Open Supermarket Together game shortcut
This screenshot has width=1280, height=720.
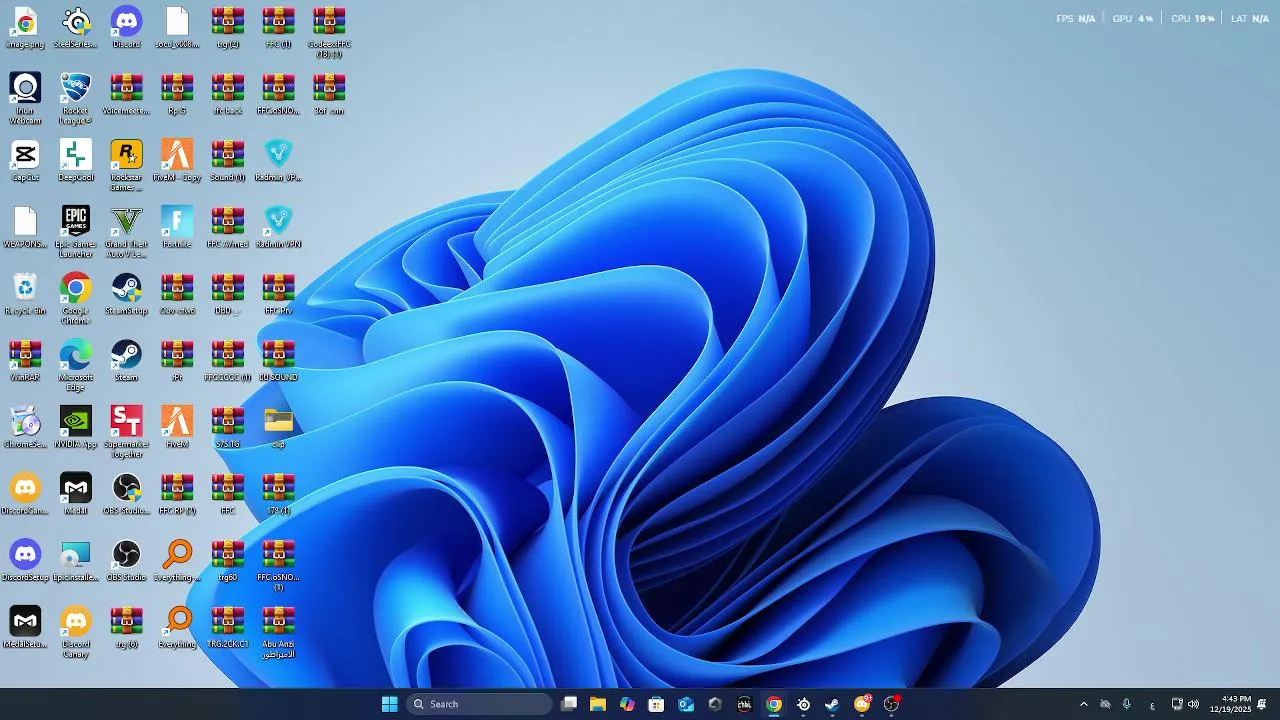click(126, 432)
